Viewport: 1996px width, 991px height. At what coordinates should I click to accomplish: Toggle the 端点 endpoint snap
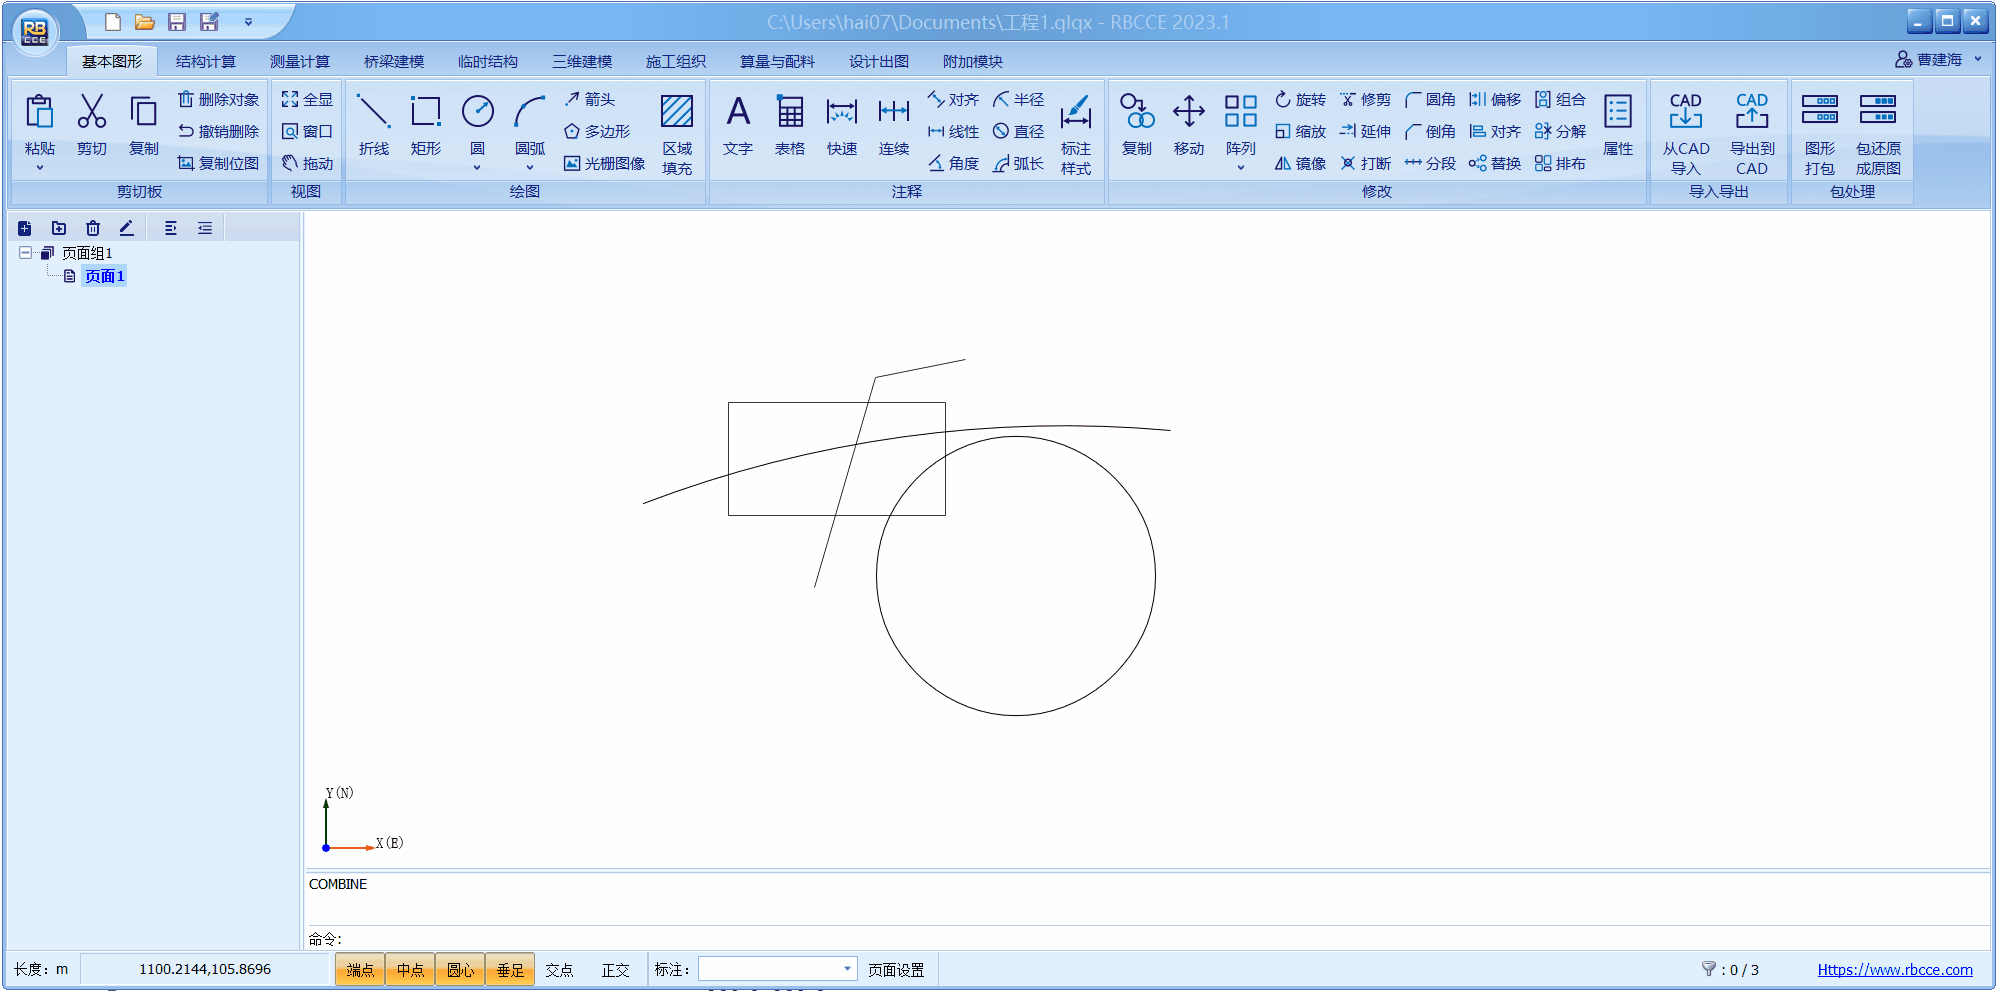point(360,969)
